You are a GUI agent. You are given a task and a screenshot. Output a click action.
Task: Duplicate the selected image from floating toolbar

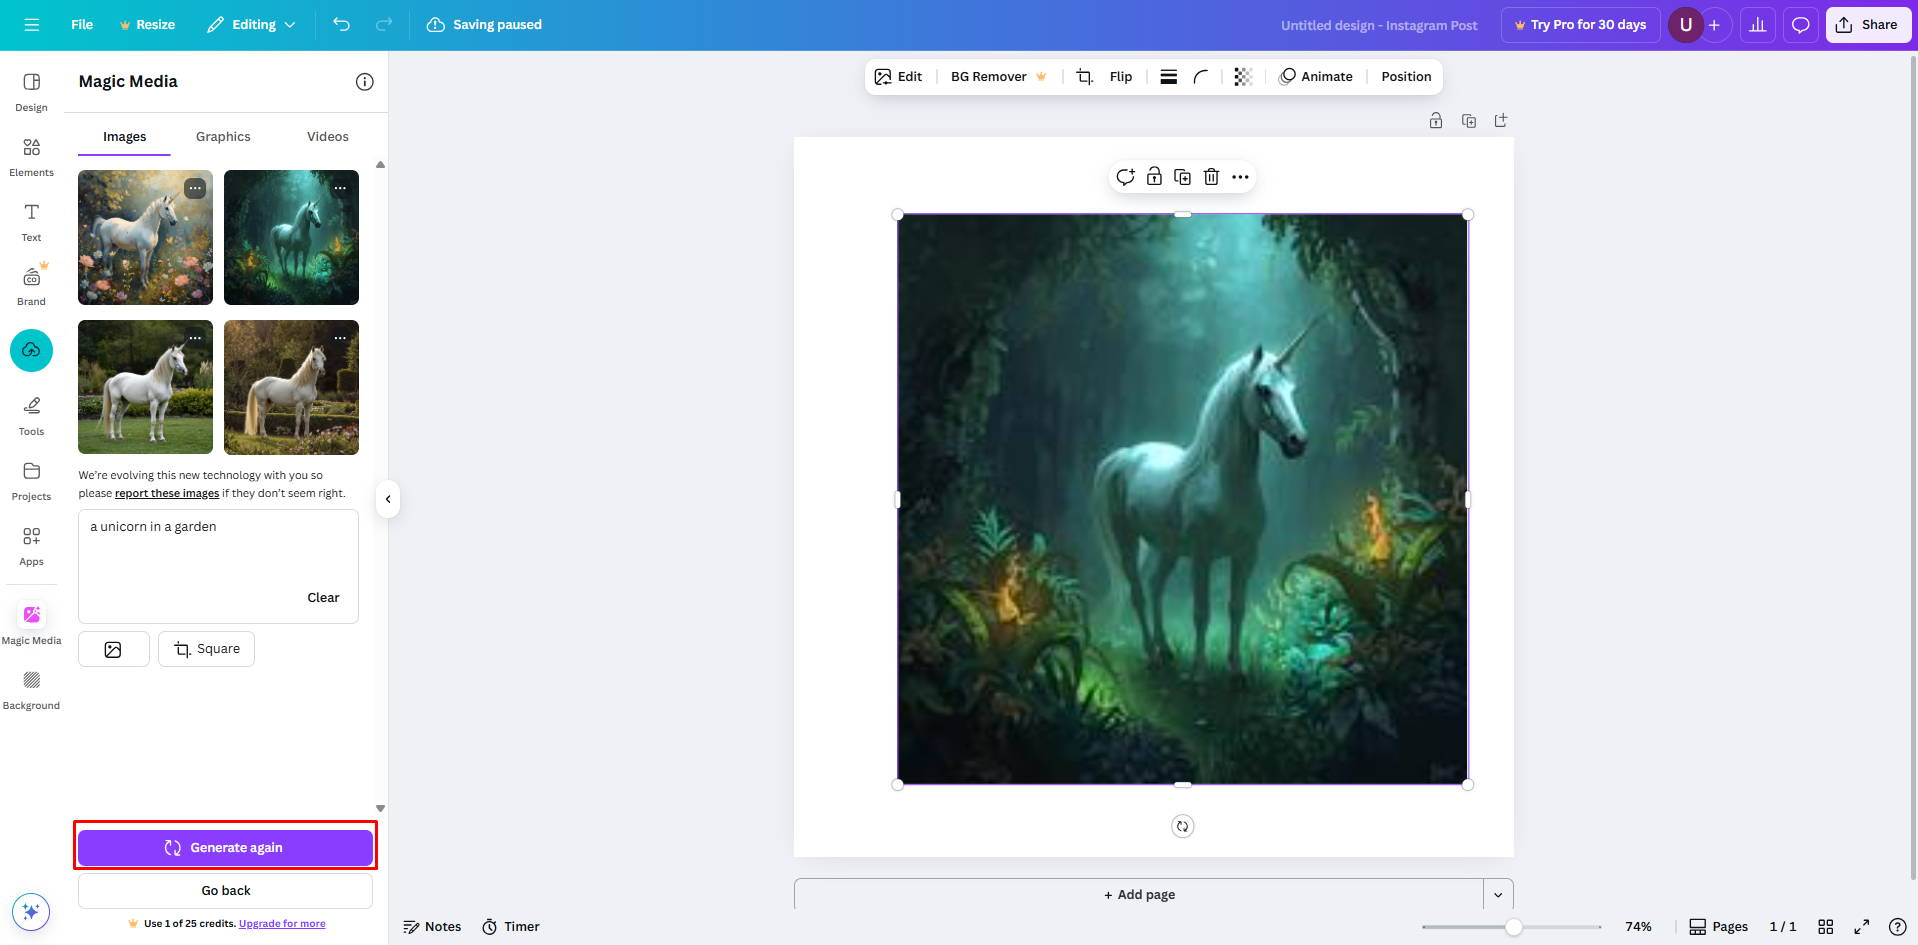coord(1182,177)
